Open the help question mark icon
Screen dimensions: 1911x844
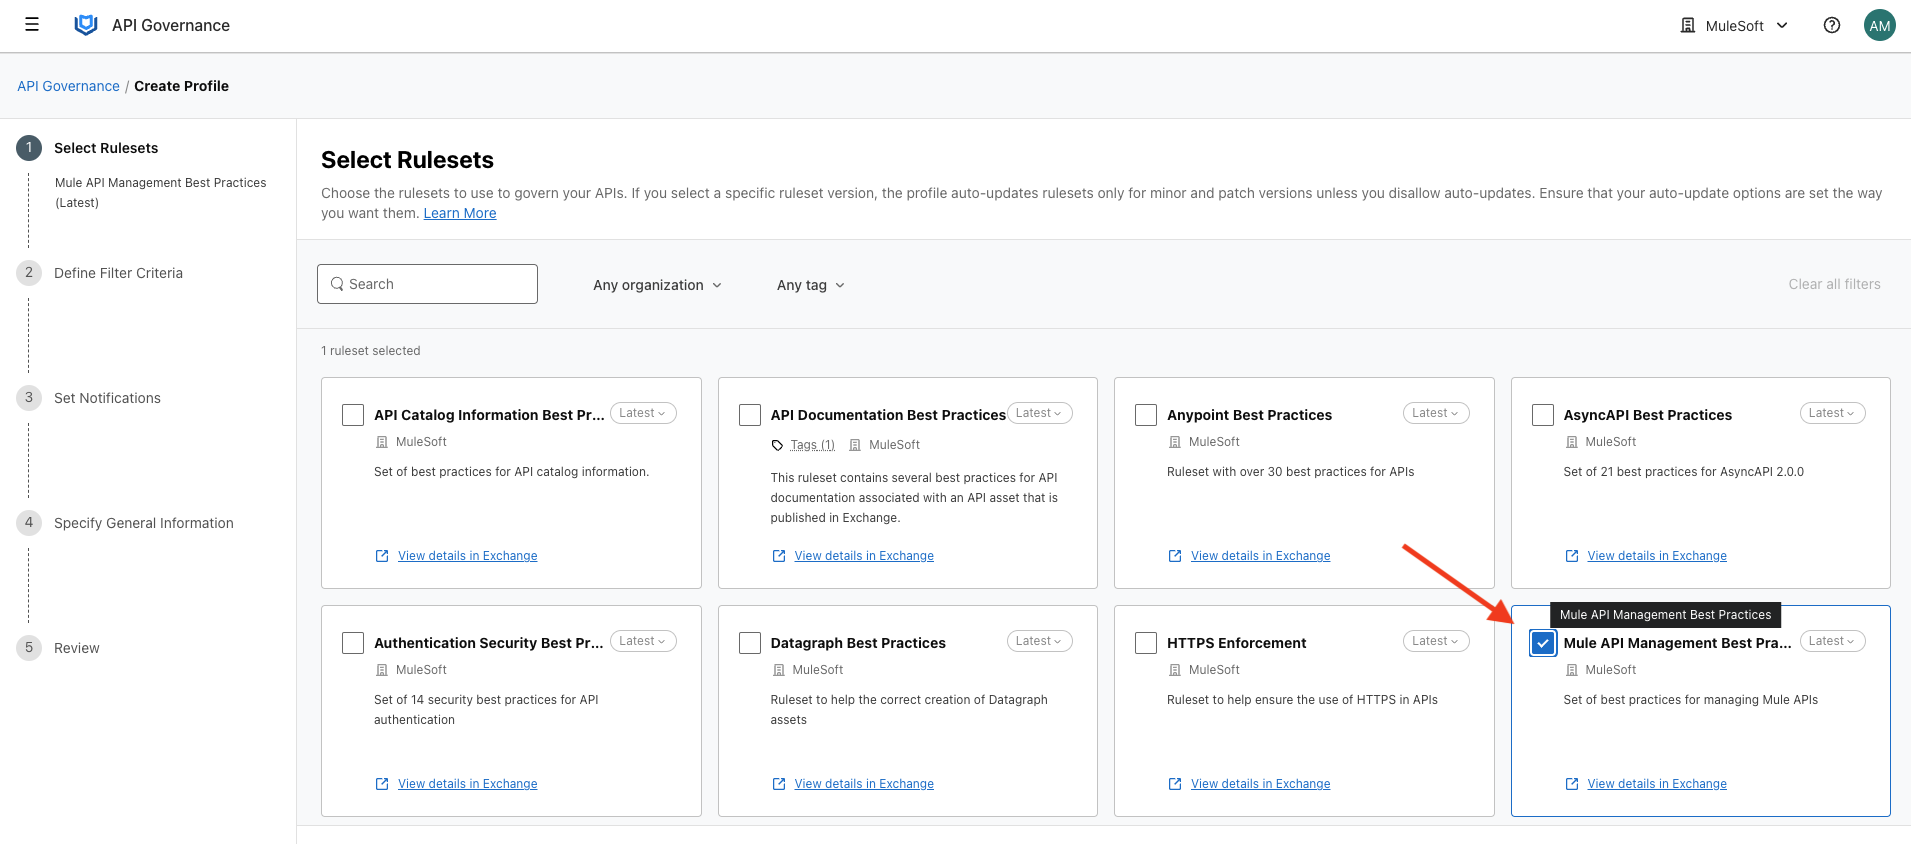click(1831, 26)
